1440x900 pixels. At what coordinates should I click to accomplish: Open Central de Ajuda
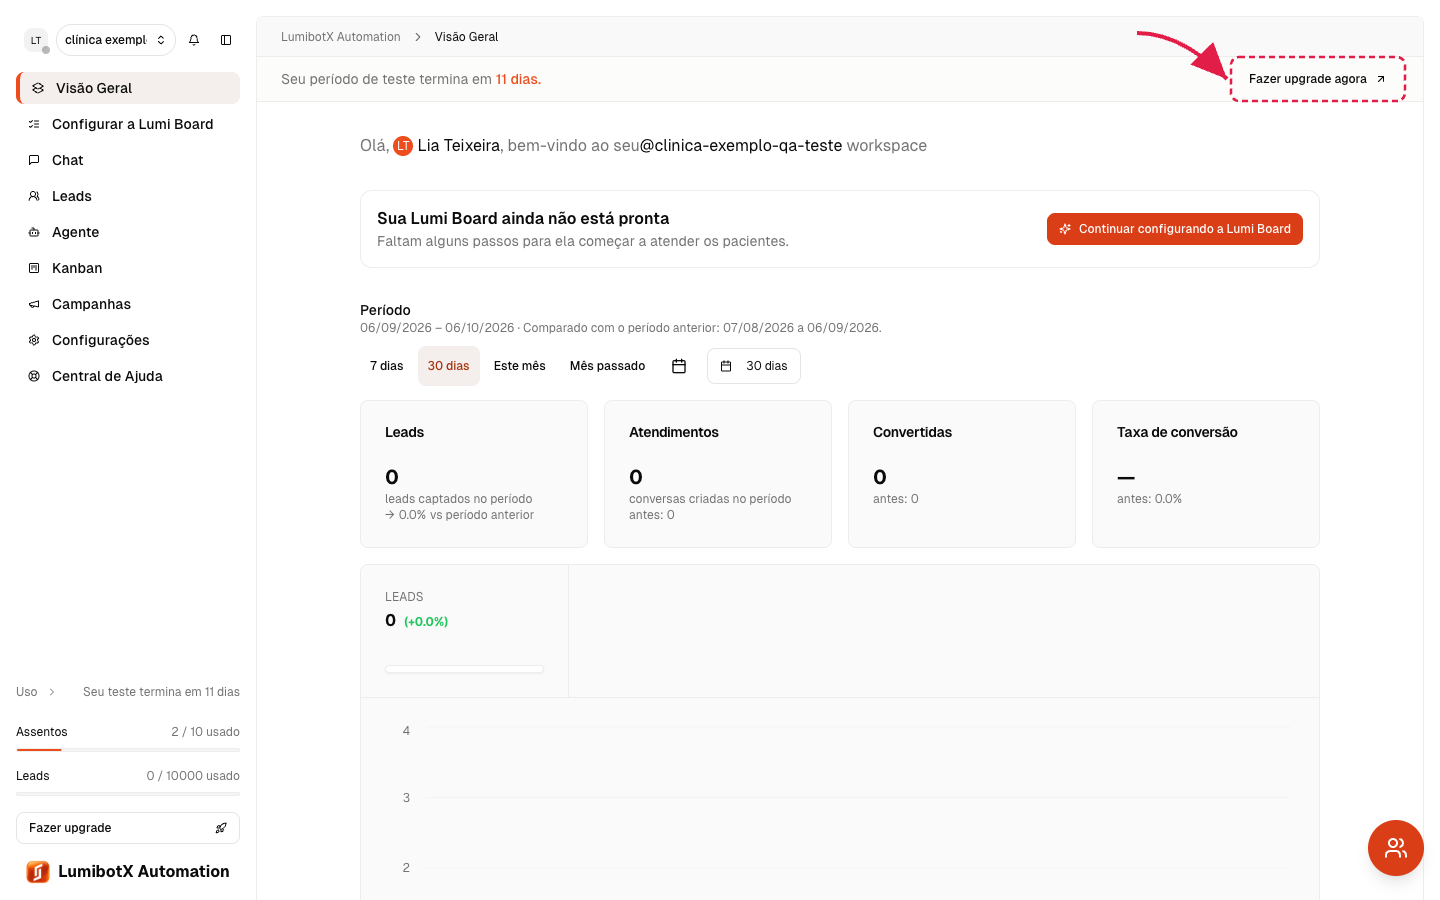click(x=128, y=376)
